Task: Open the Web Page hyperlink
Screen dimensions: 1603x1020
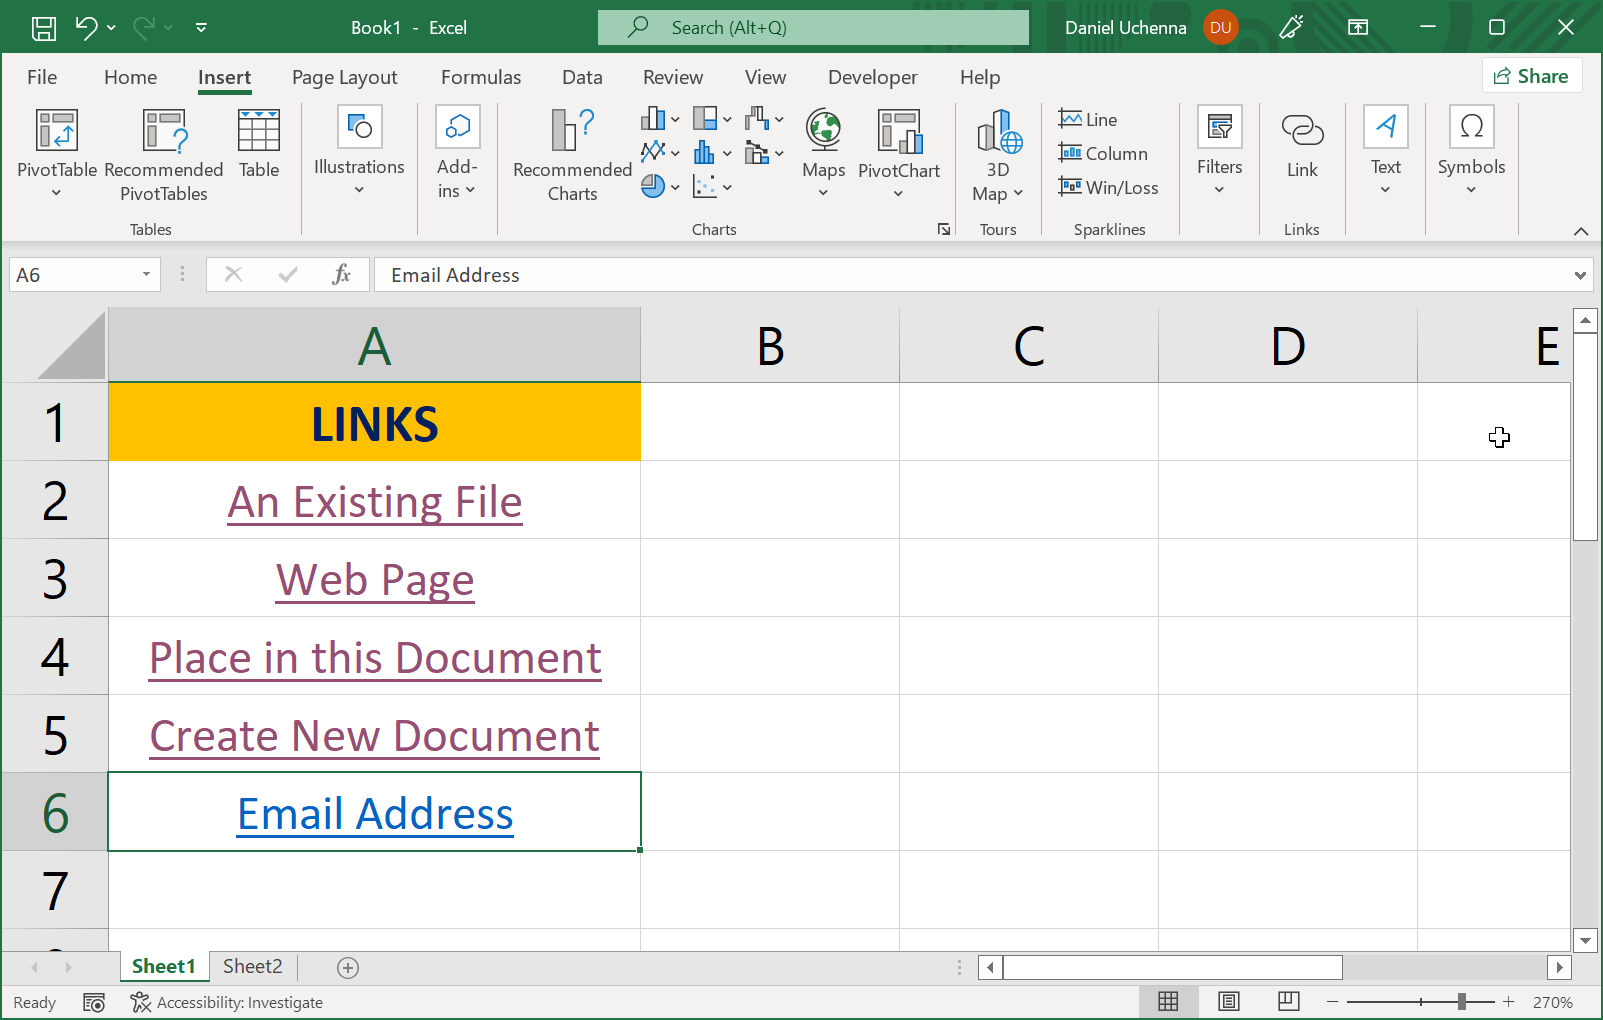Action: point(374,579)
